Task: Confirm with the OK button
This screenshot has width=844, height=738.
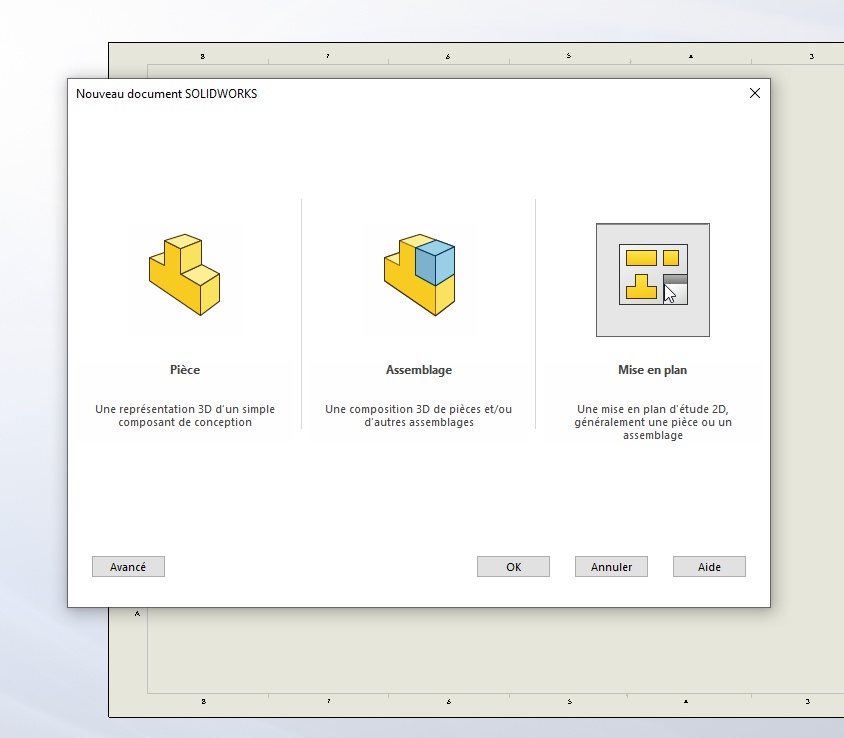Action: click(x=514, y=567)
